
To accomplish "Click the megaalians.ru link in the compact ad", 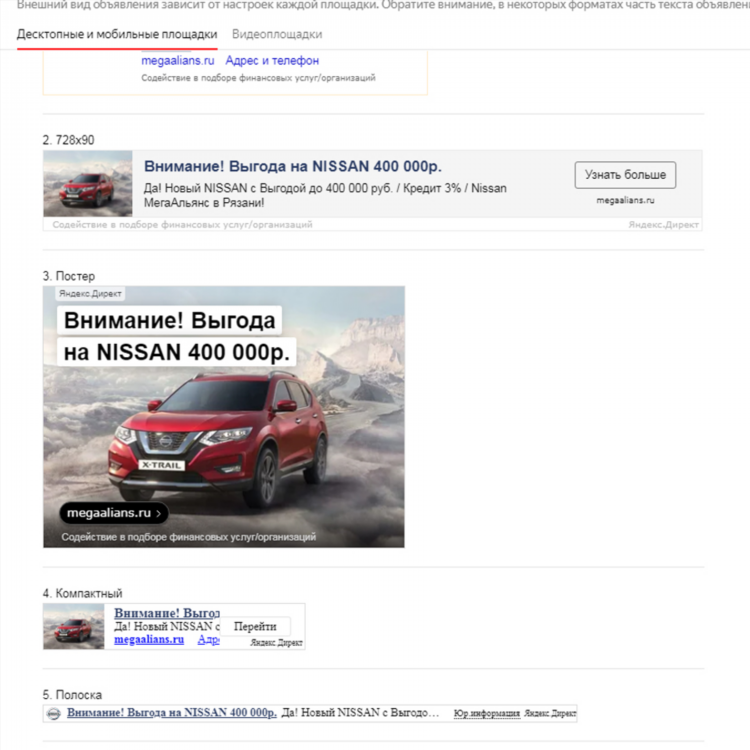I will click(x=149, y=640).
